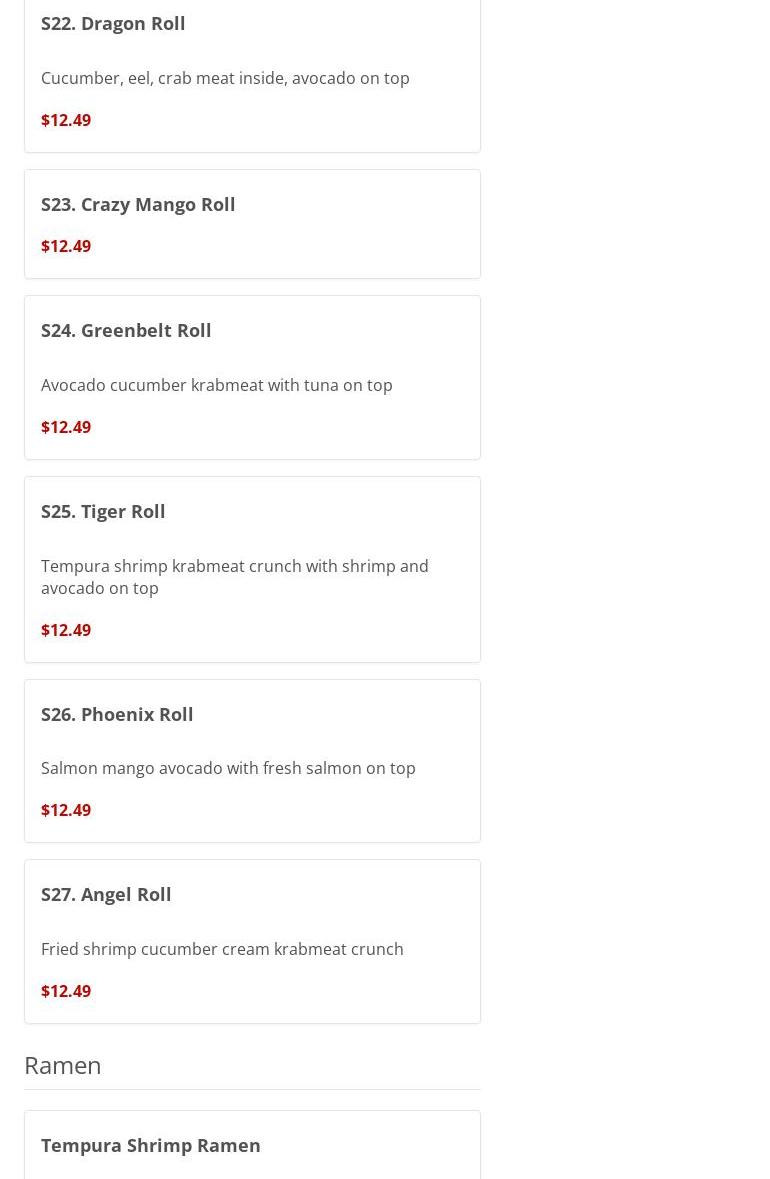Click the Dragon Roll ingredients description
Viewport: 770px width, 1179px height.
[x=225, y=78]
